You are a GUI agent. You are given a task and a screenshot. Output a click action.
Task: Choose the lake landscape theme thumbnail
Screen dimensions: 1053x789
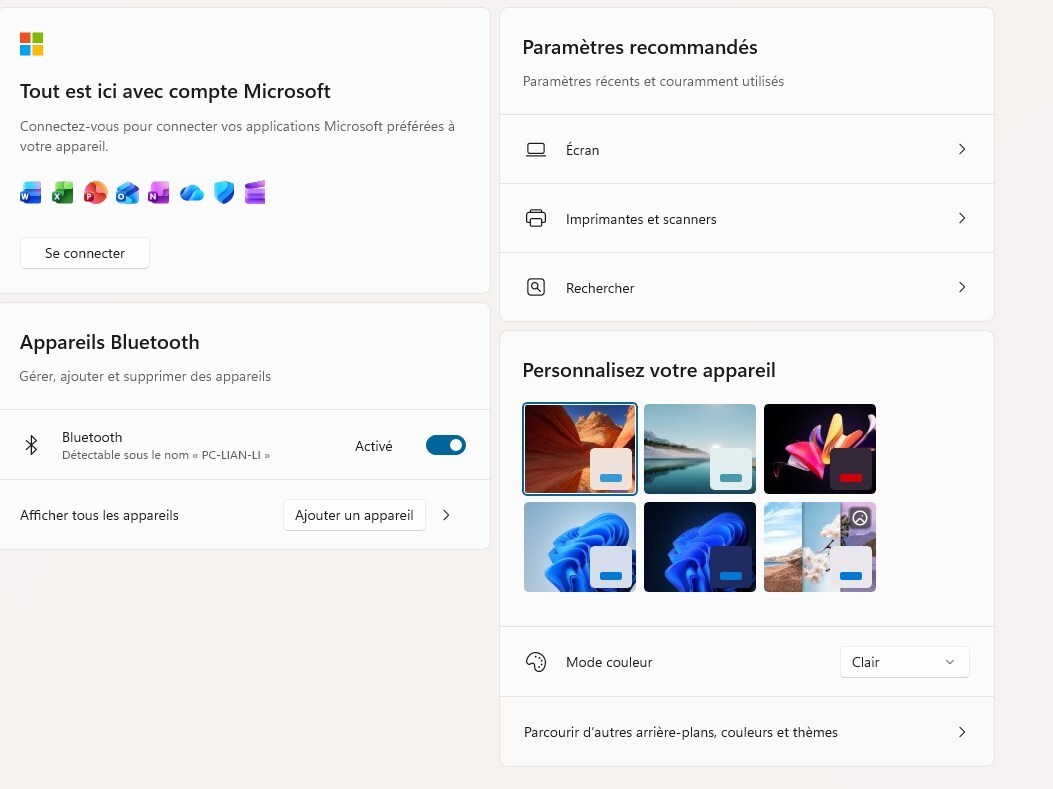point(699,448)
